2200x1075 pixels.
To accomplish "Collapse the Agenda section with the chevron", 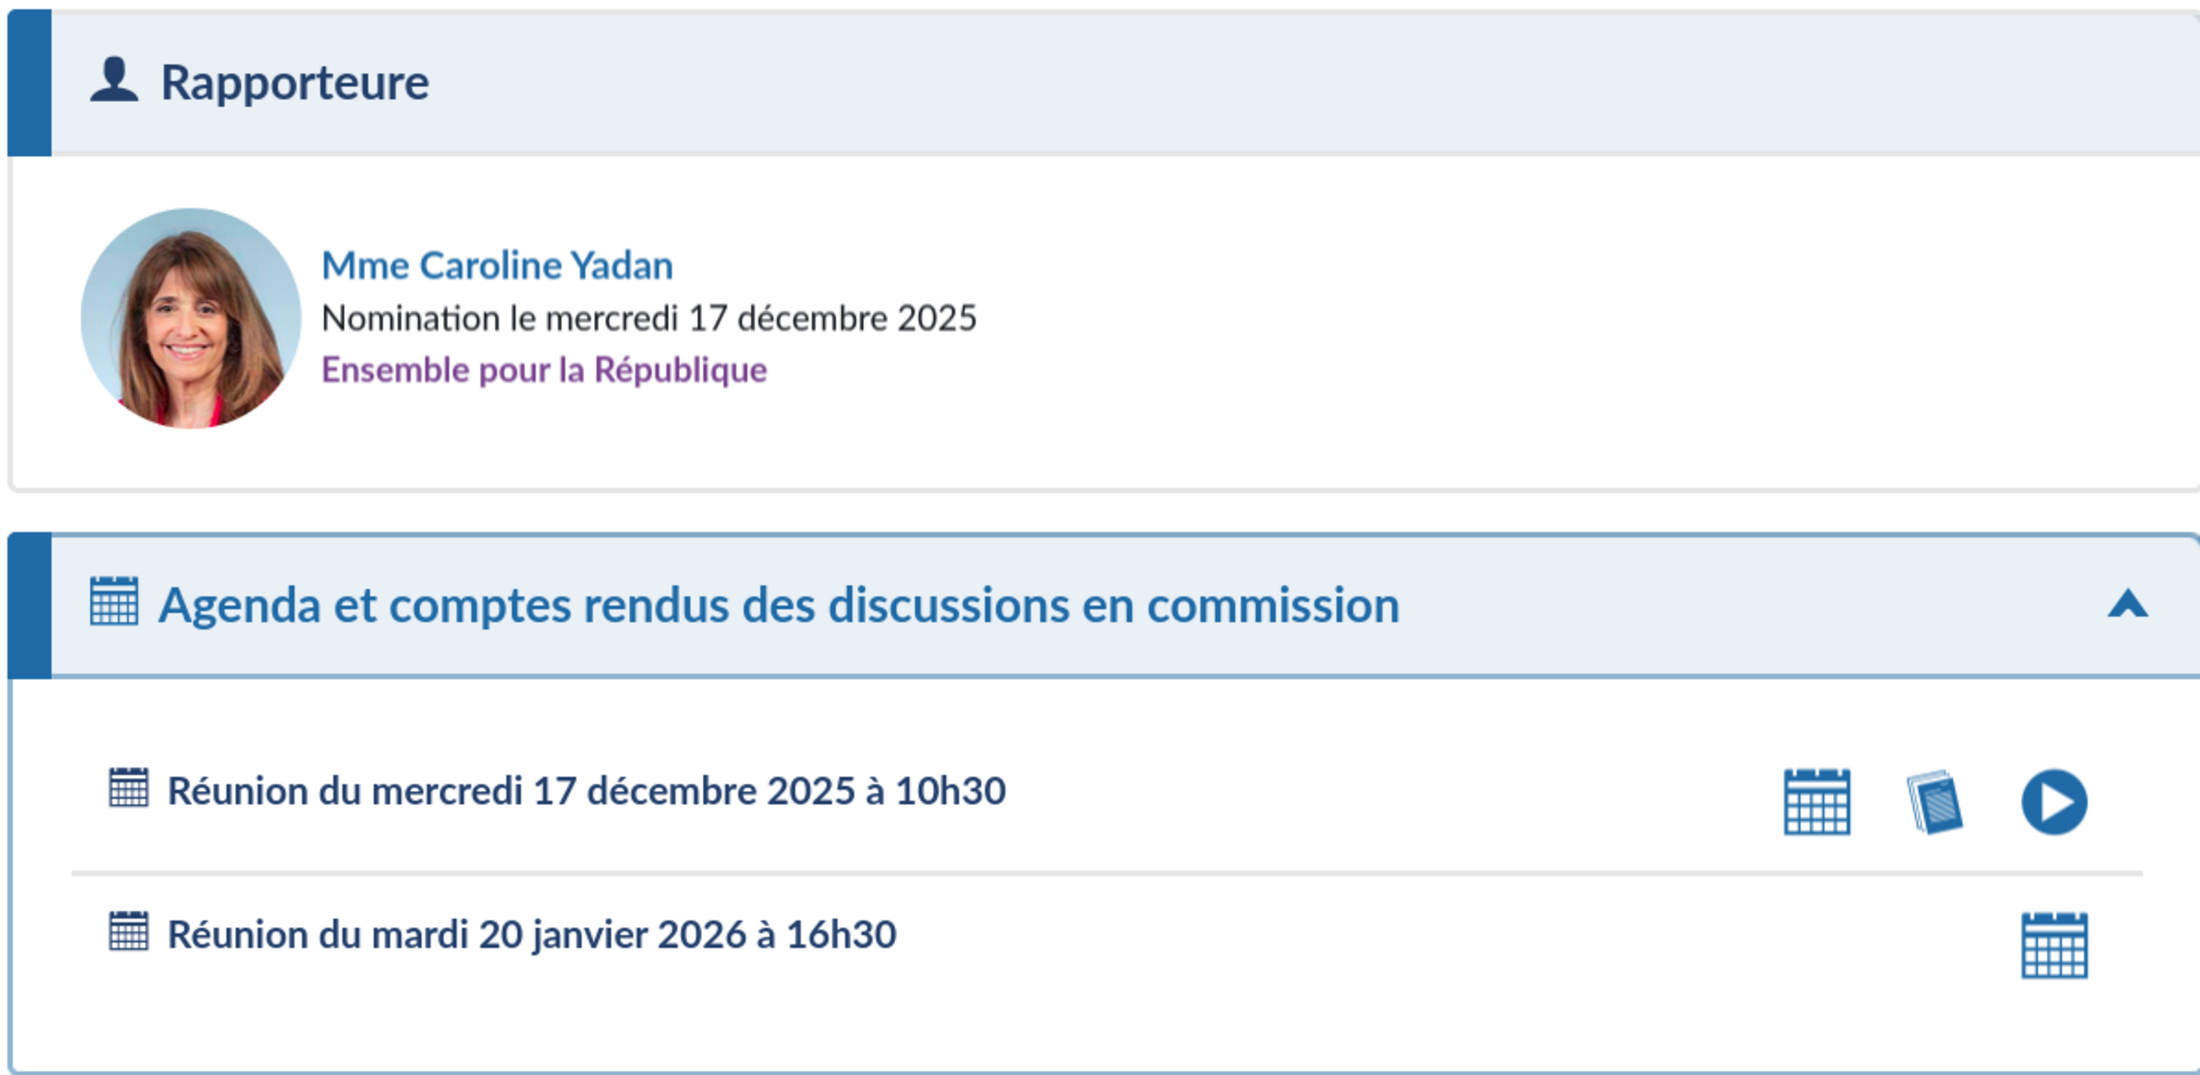I will pos(2127,604).
